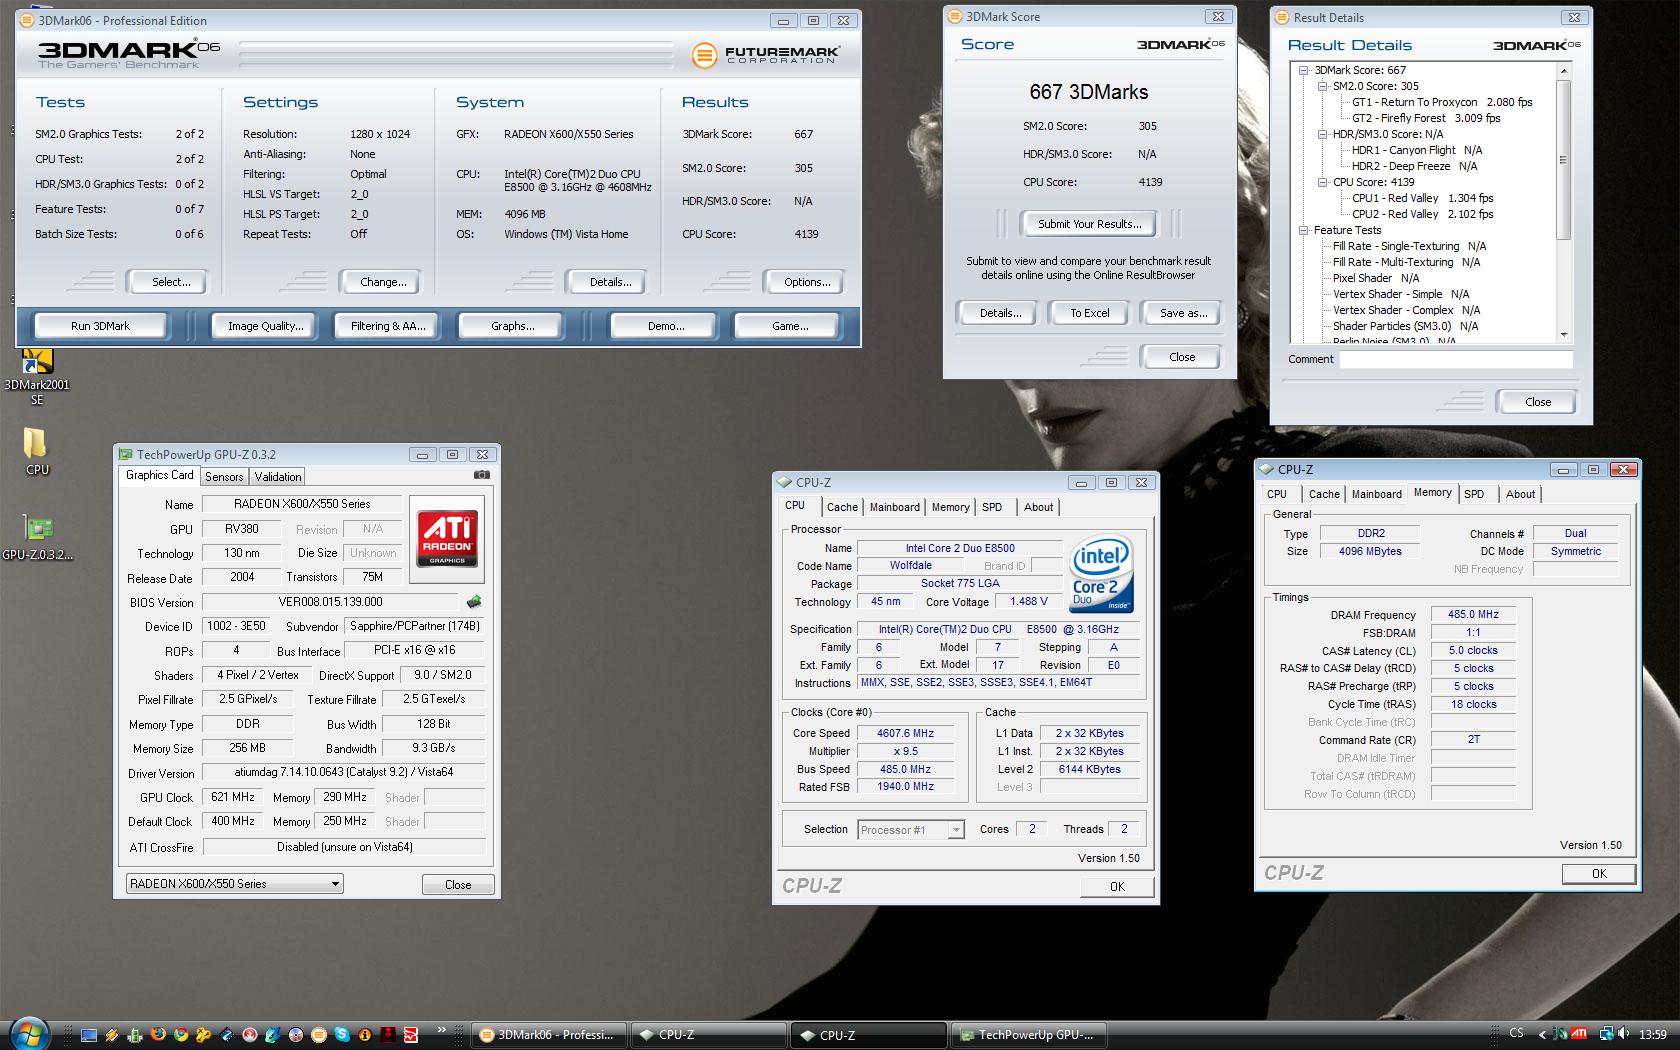Collapse the CPU Score: 4139 tree node
Screen dimensions: 1680x1050
point(1322,182)
